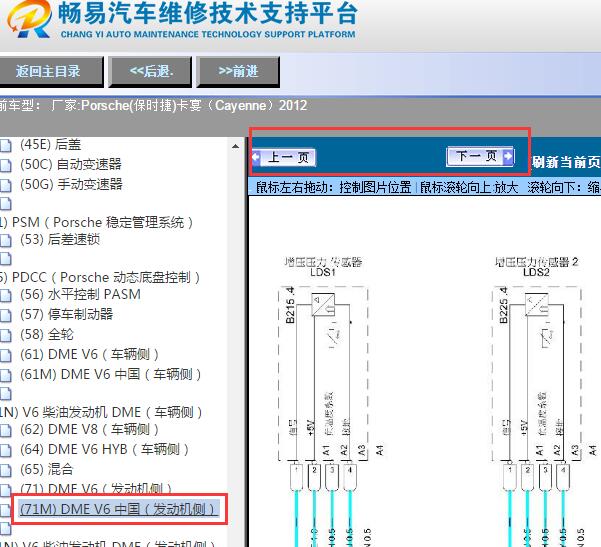Click the 增压压力传感器 LDS1 diagram label
This screenshot has width=601, height=547.
[x=323, y=267]
